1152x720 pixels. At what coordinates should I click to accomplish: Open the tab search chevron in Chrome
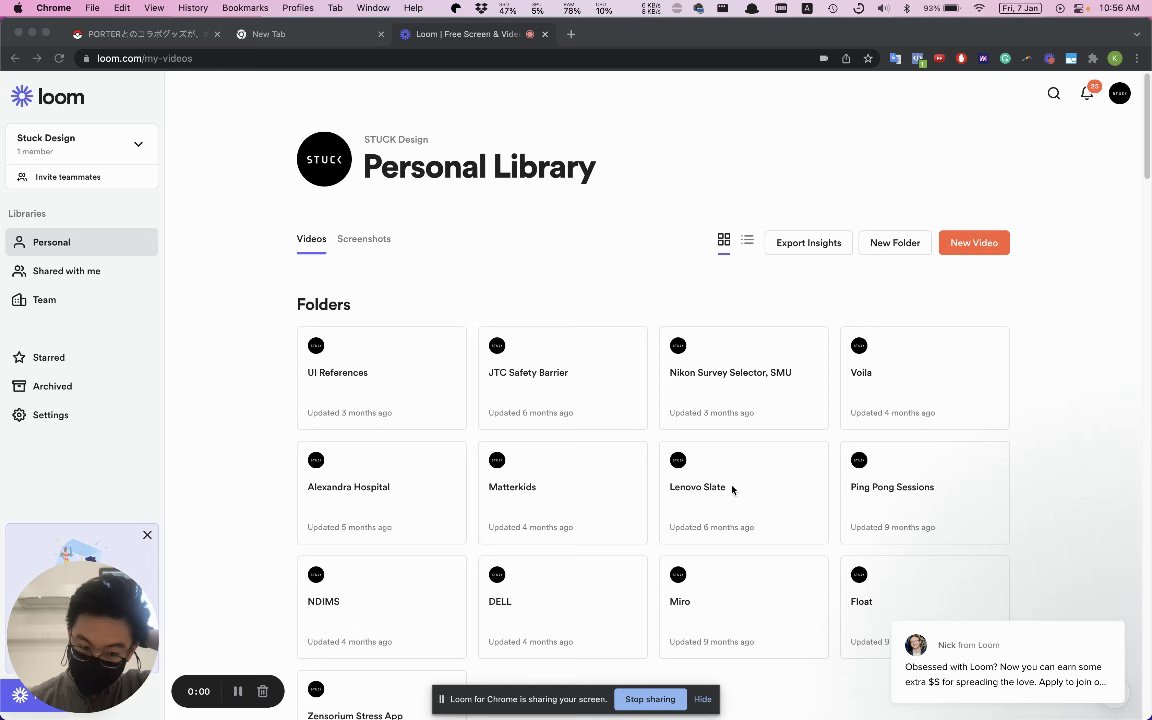coord(1137,34)
